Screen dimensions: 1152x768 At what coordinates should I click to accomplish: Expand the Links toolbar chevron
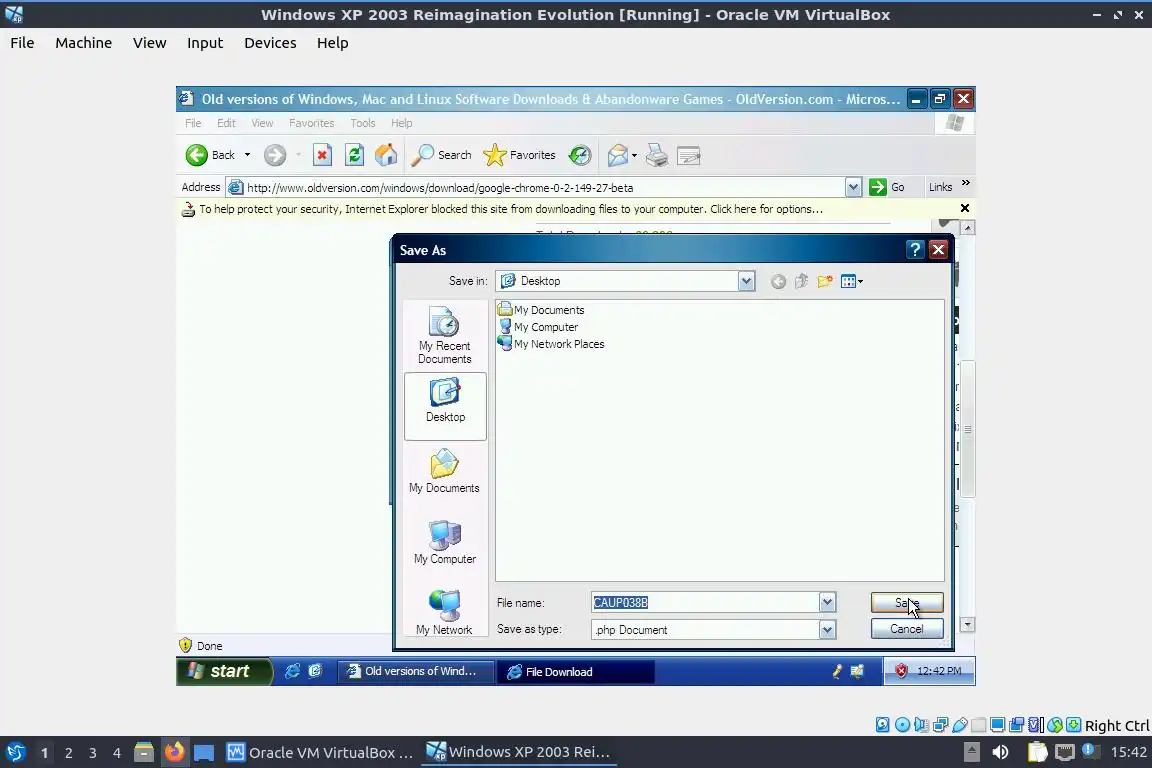pyautogui.click(x=966, y=183)
